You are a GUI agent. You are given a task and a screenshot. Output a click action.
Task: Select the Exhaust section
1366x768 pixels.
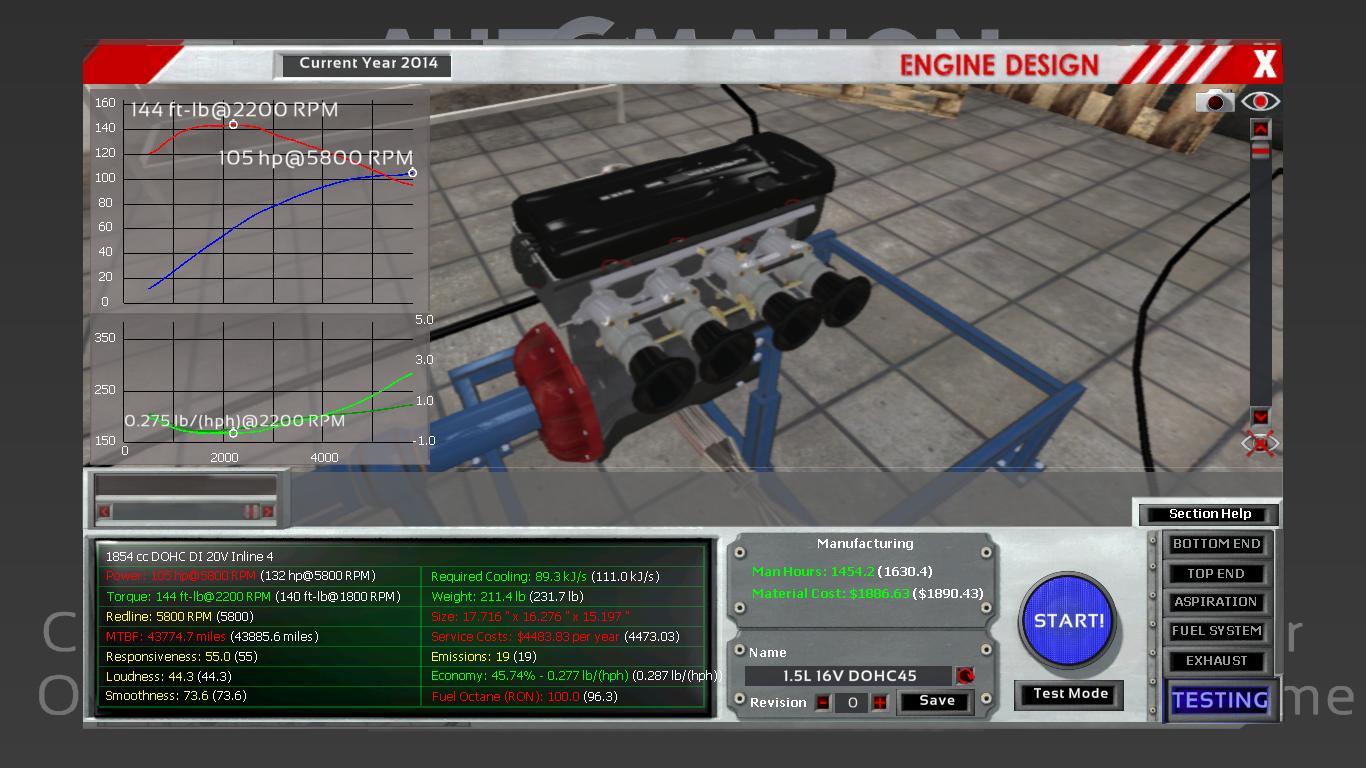click(1216, 661)
